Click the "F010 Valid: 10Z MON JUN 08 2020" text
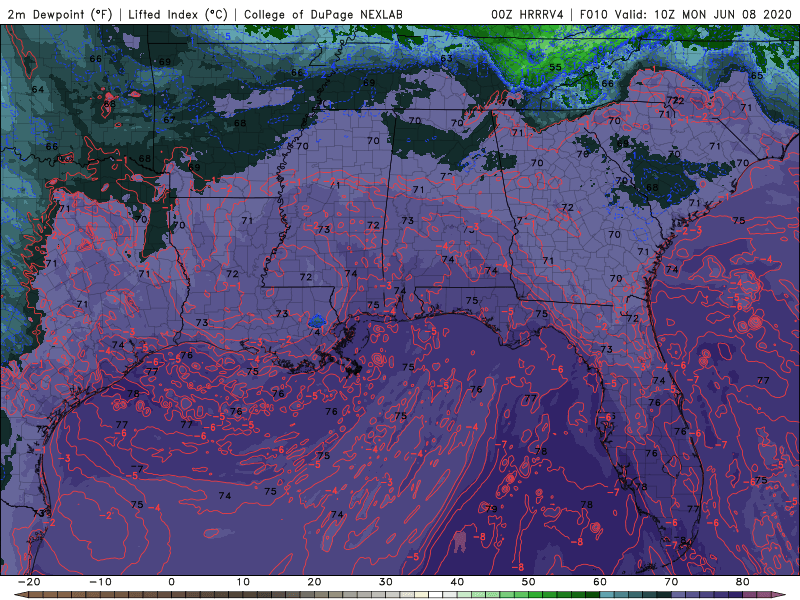 [x=686, y=14]
